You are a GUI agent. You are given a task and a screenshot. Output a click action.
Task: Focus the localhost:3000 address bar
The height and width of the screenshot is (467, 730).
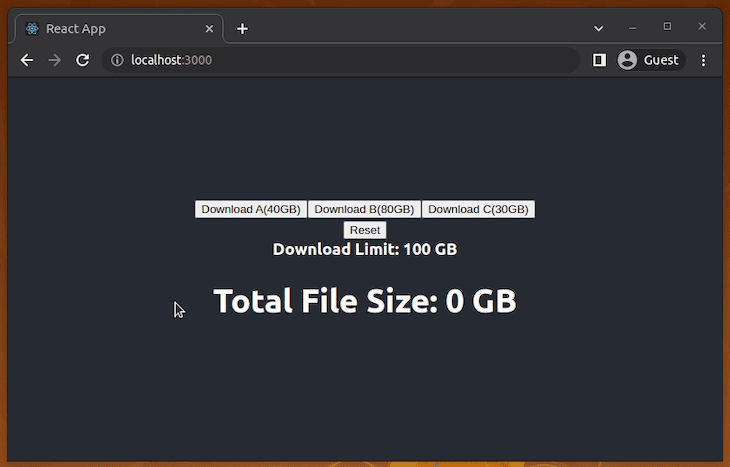340,60
